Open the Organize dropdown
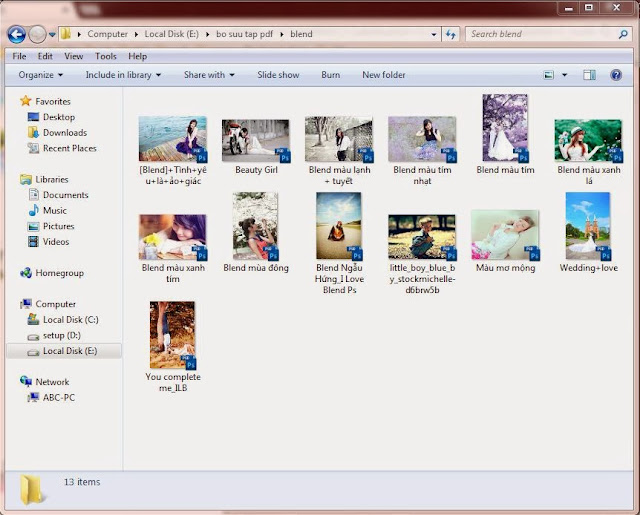This screenshot has height=515, width=640. (x=40, y=75)
